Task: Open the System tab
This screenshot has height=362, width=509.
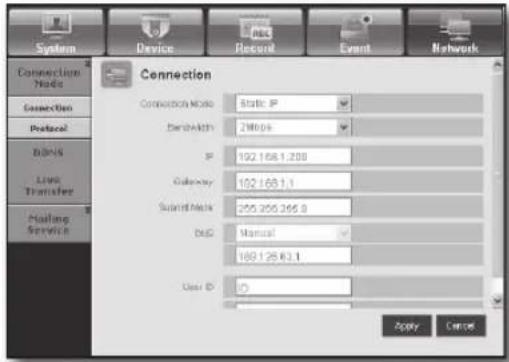Action: [x=56, y=32]
